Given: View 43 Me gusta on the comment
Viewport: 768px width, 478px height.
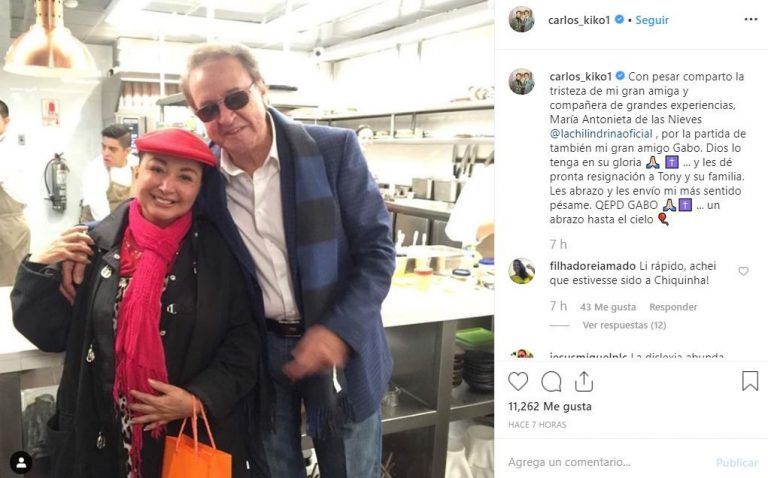Looking at the screenshot, I should [608, 307].
